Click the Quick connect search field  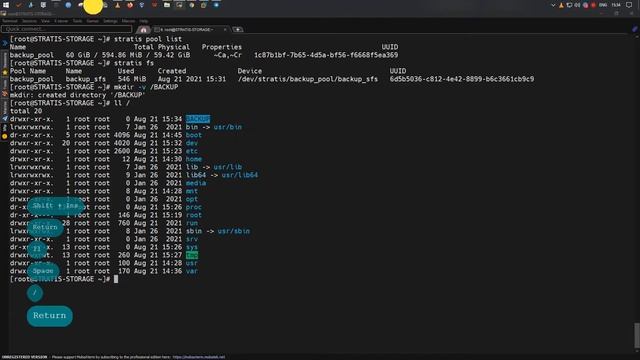(67, 29)
